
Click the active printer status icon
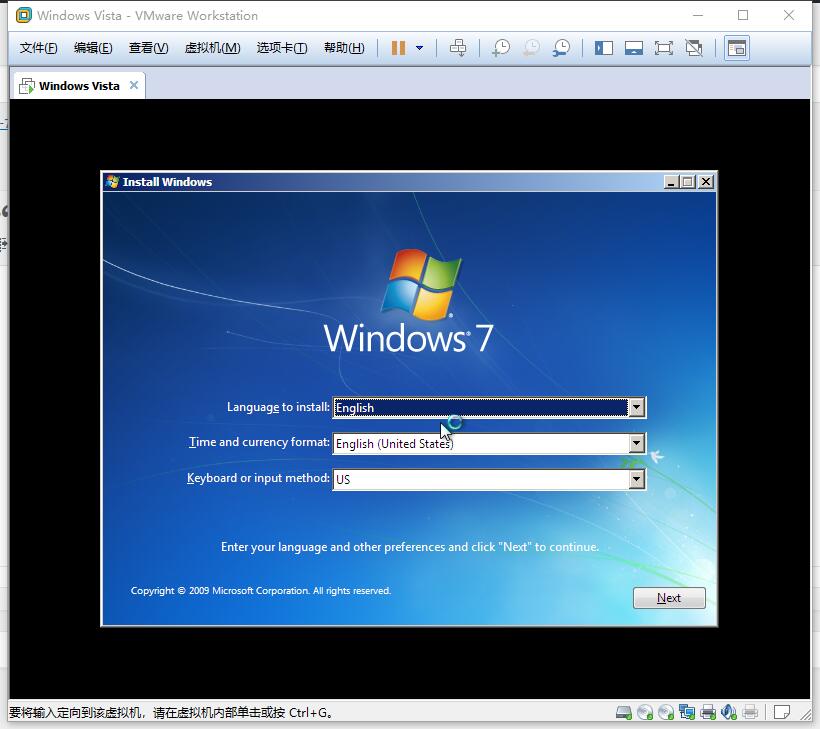(x=708, y=712)
